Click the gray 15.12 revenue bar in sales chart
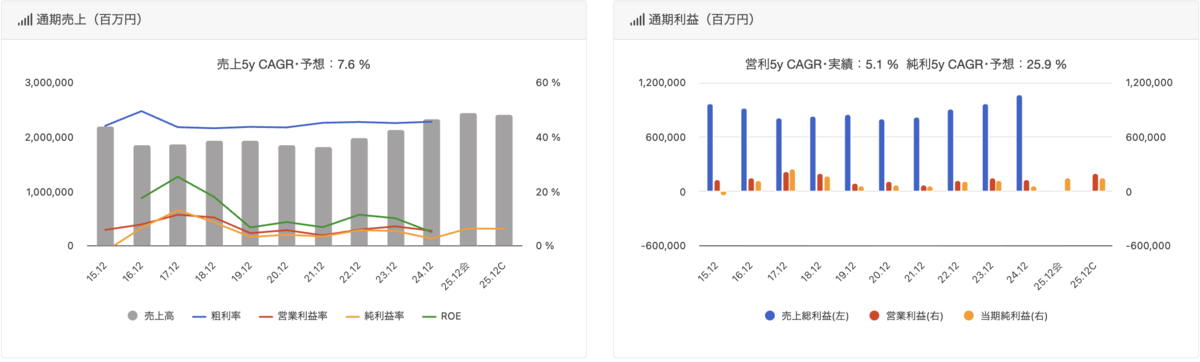 105,186
